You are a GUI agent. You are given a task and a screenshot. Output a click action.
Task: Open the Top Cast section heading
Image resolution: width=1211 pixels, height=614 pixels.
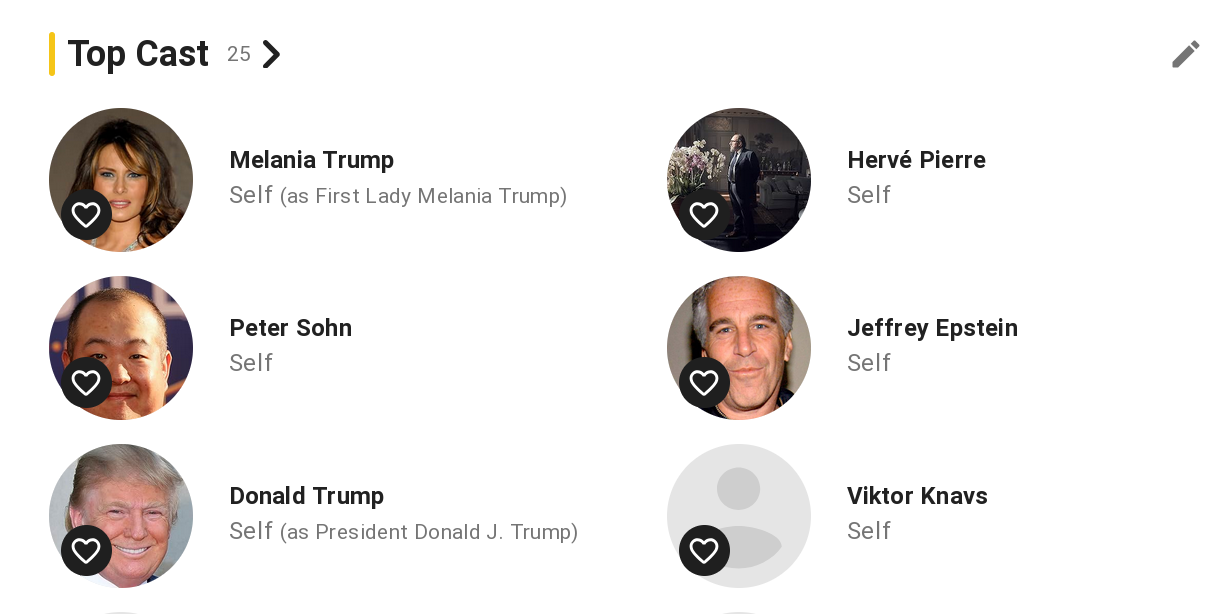point(138,54)
